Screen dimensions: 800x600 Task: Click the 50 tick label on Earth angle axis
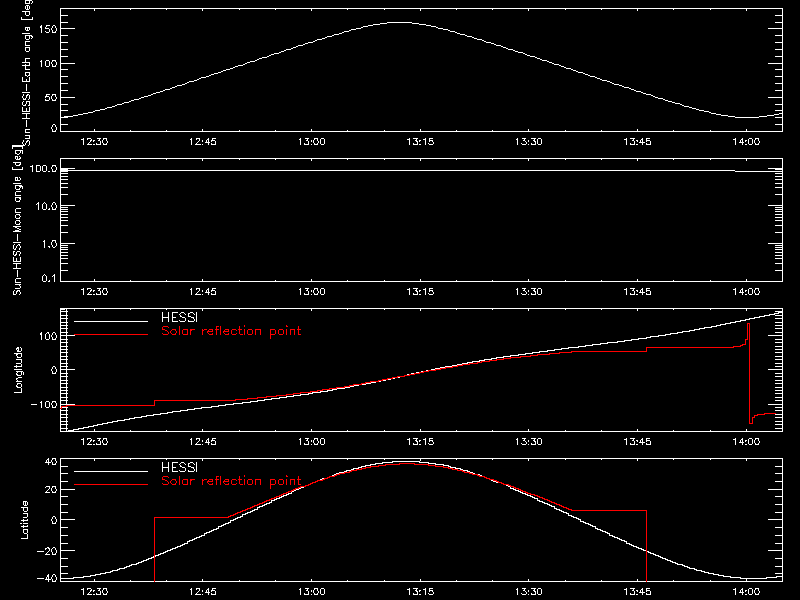(51, 97)
